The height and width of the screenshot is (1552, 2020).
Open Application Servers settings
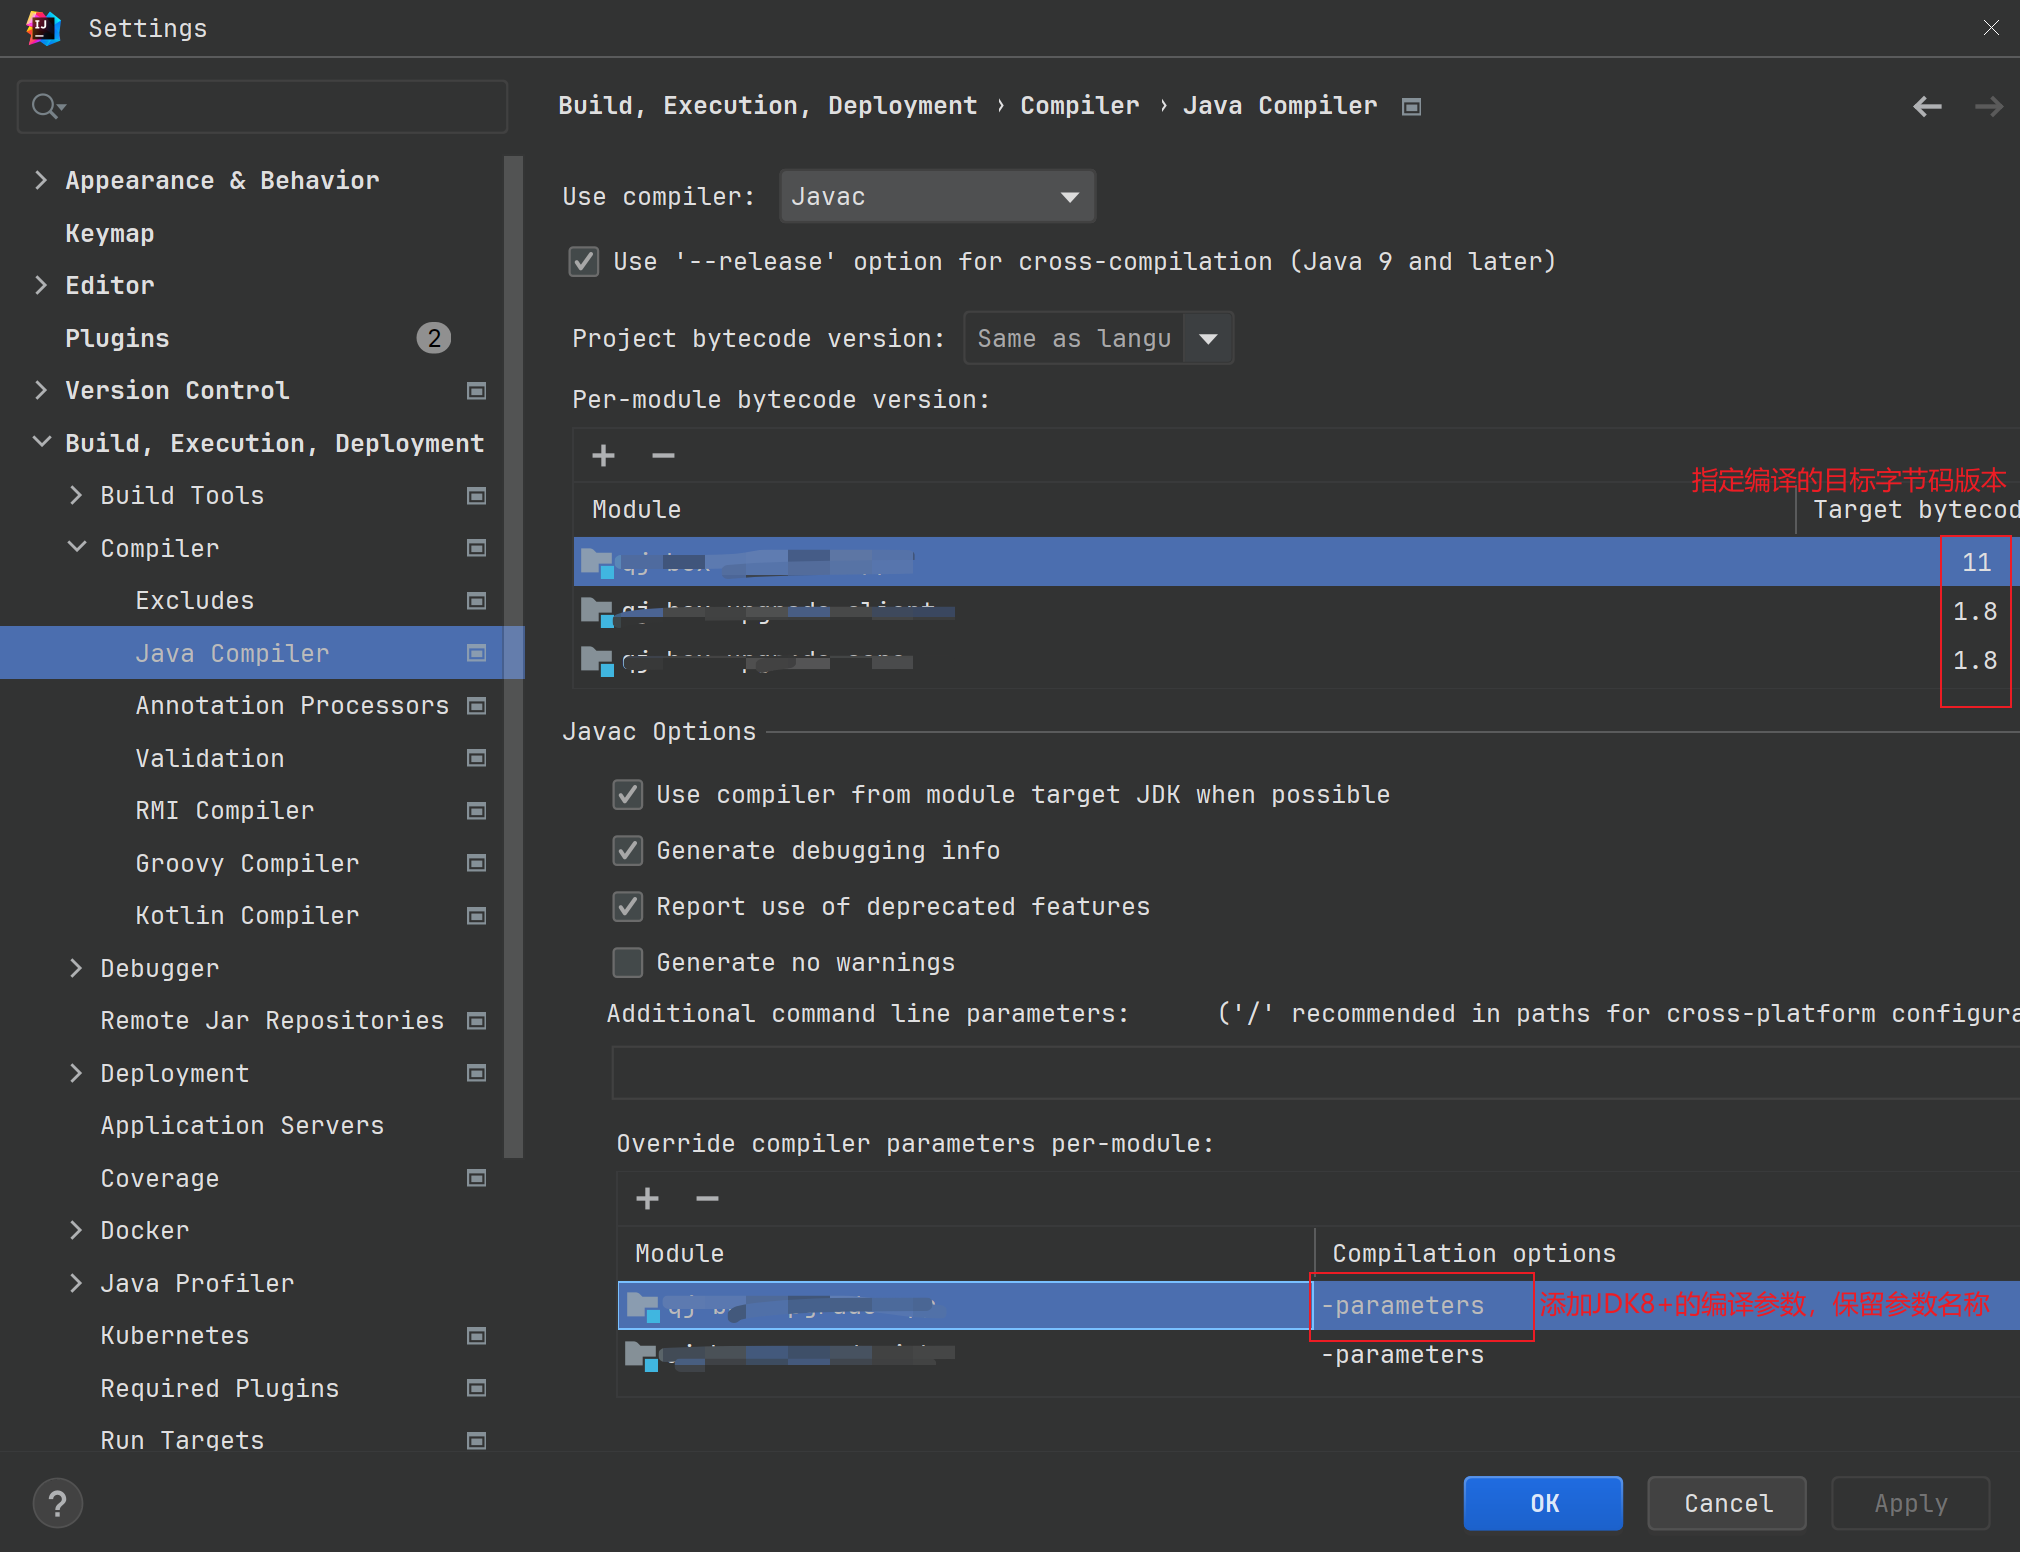point(242,1126)
